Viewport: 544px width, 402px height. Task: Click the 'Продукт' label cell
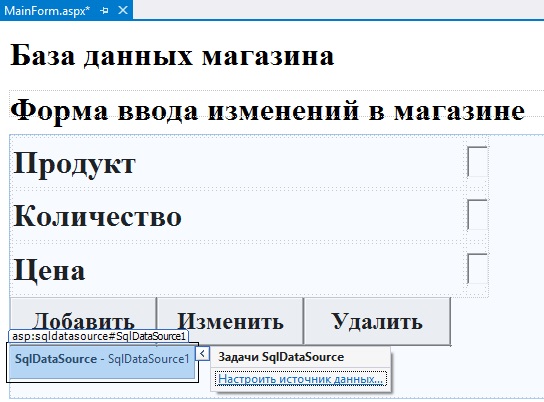237,163
